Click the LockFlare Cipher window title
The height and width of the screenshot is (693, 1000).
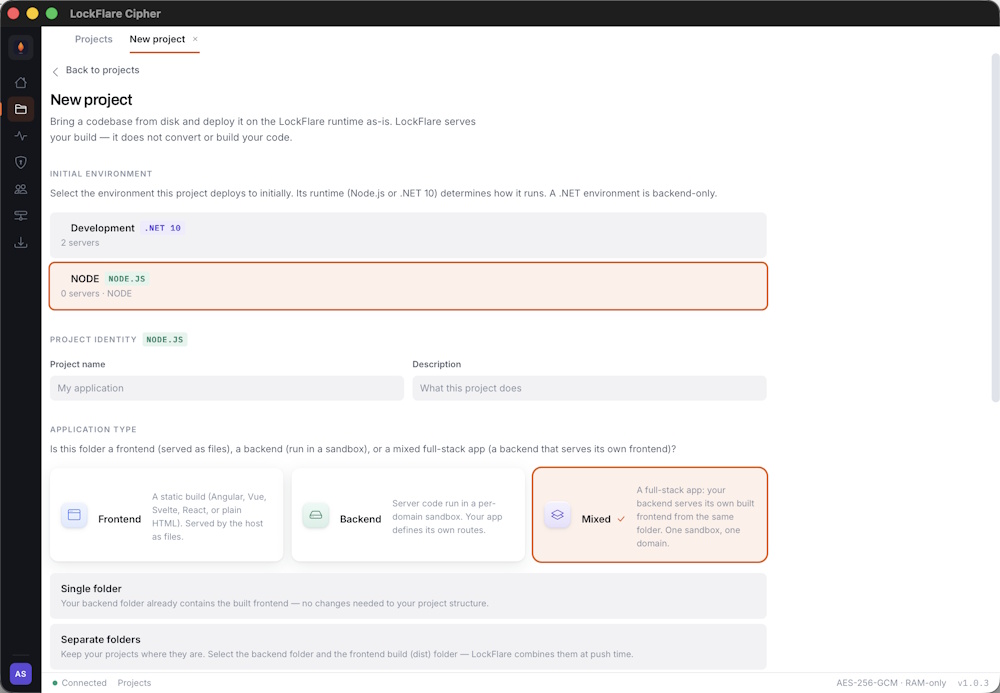(115, 13)
